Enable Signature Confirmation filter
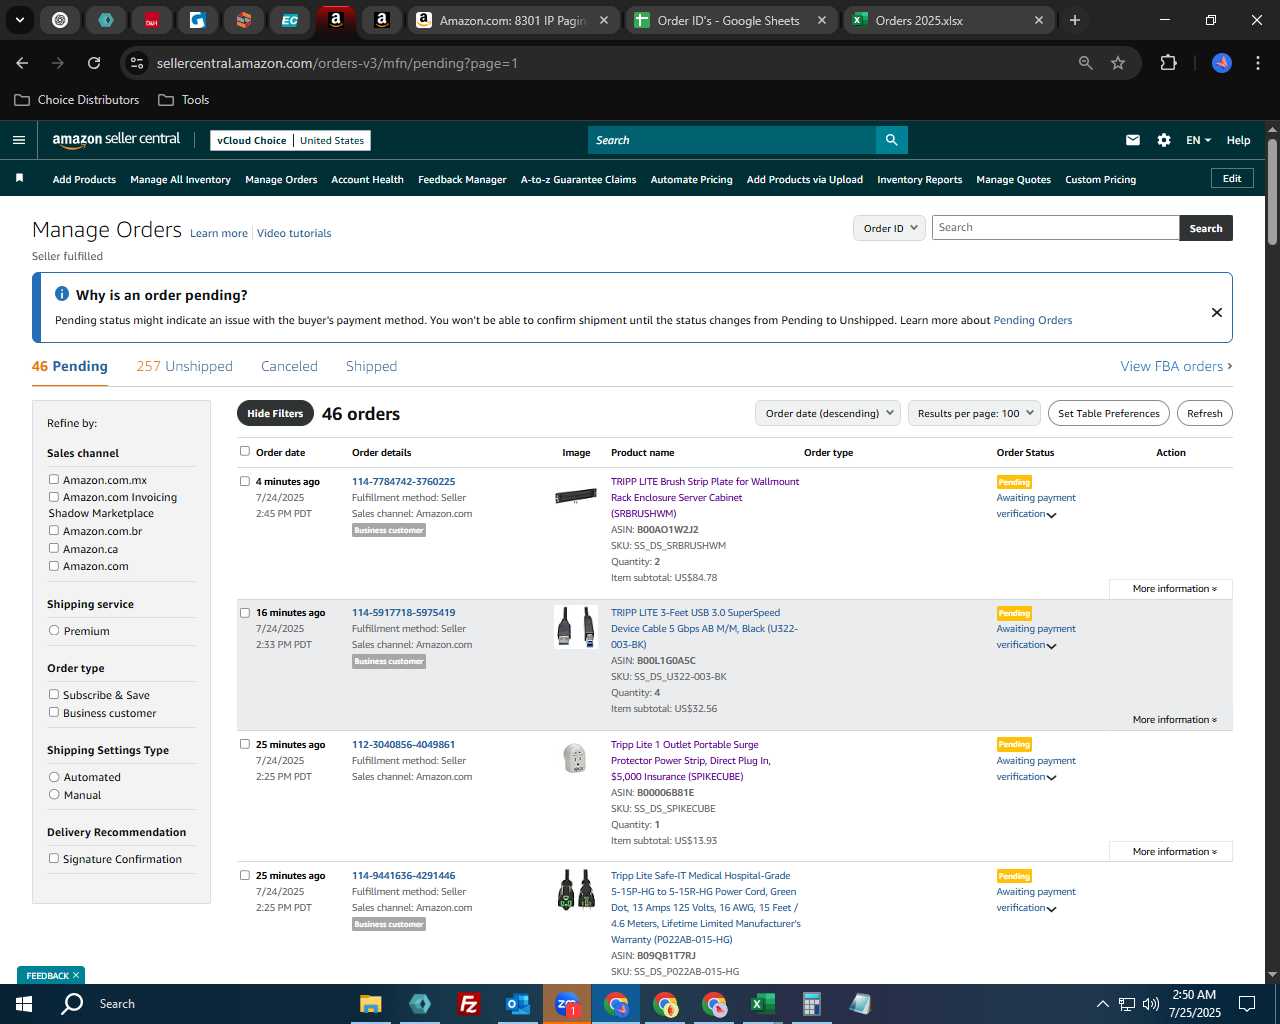1280x1024 pixels. point(54,859)
